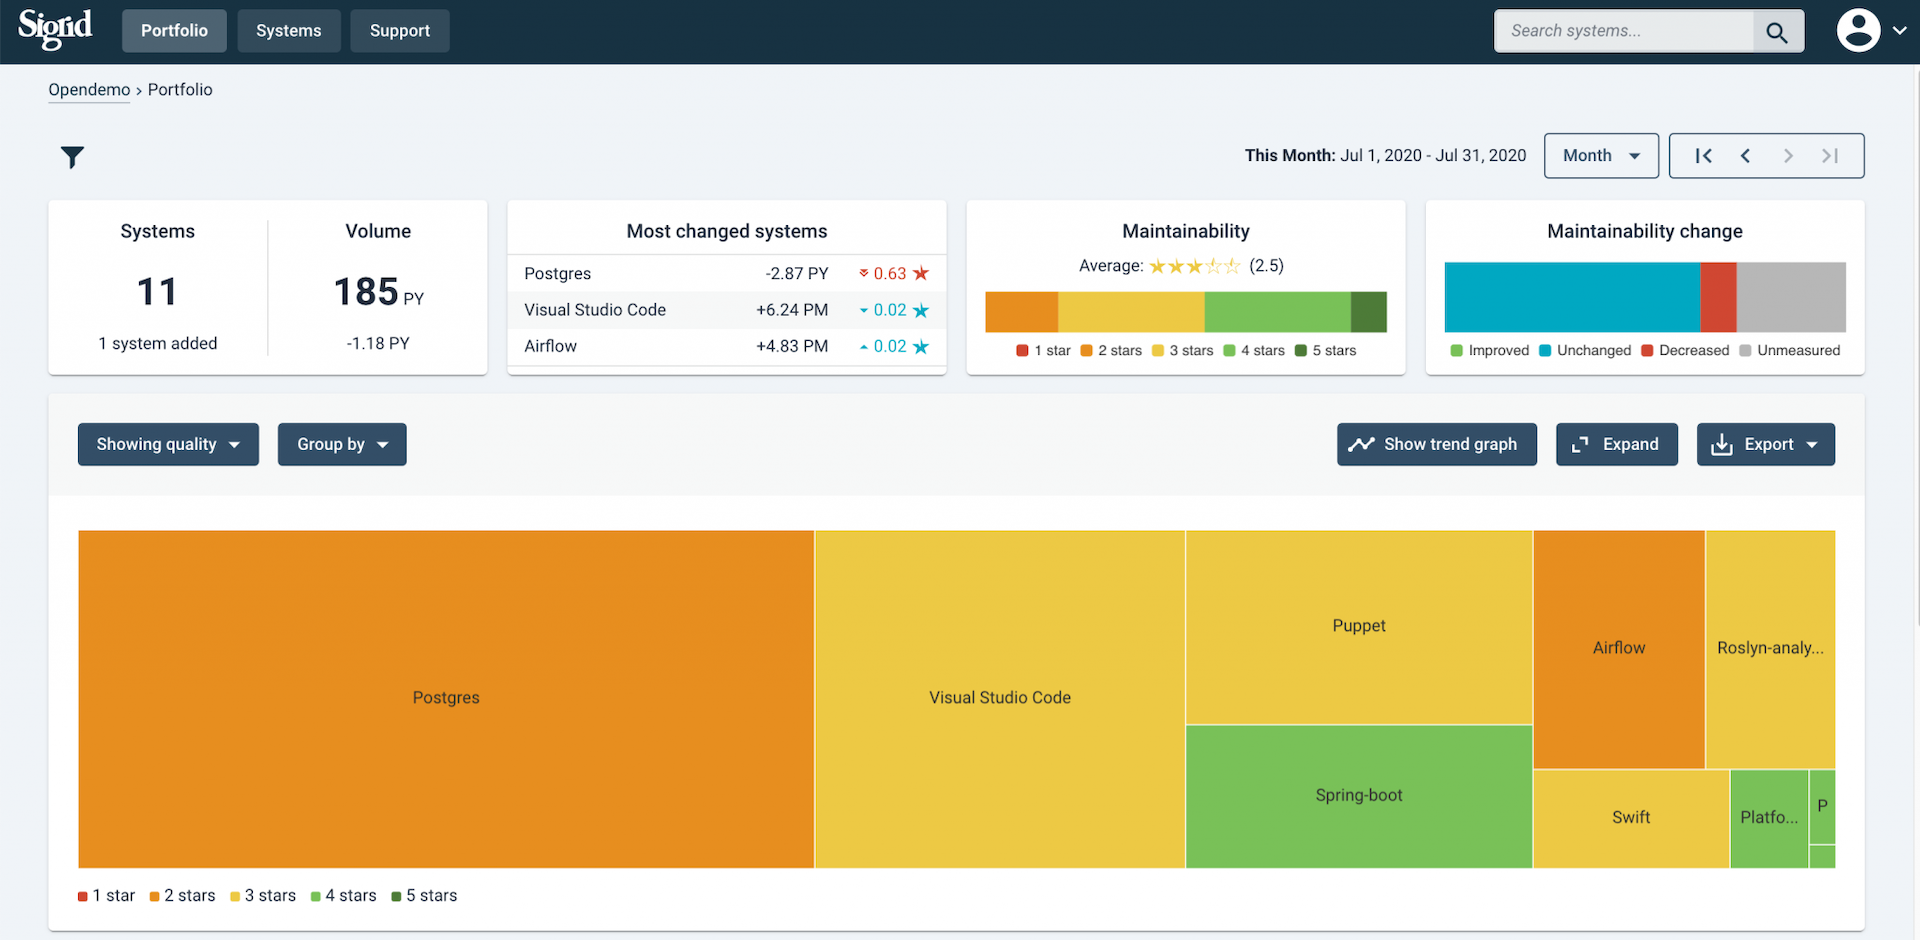The image size is (1920, 940).
Task: Click the Sigrid logo
Action: 55,29
